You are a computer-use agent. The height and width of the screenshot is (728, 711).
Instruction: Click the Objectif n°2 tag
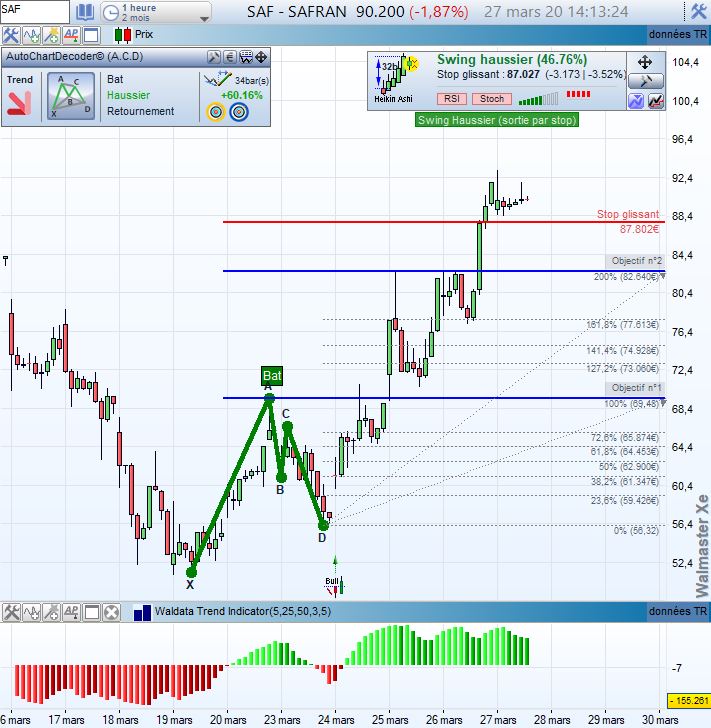coord(636,261)
